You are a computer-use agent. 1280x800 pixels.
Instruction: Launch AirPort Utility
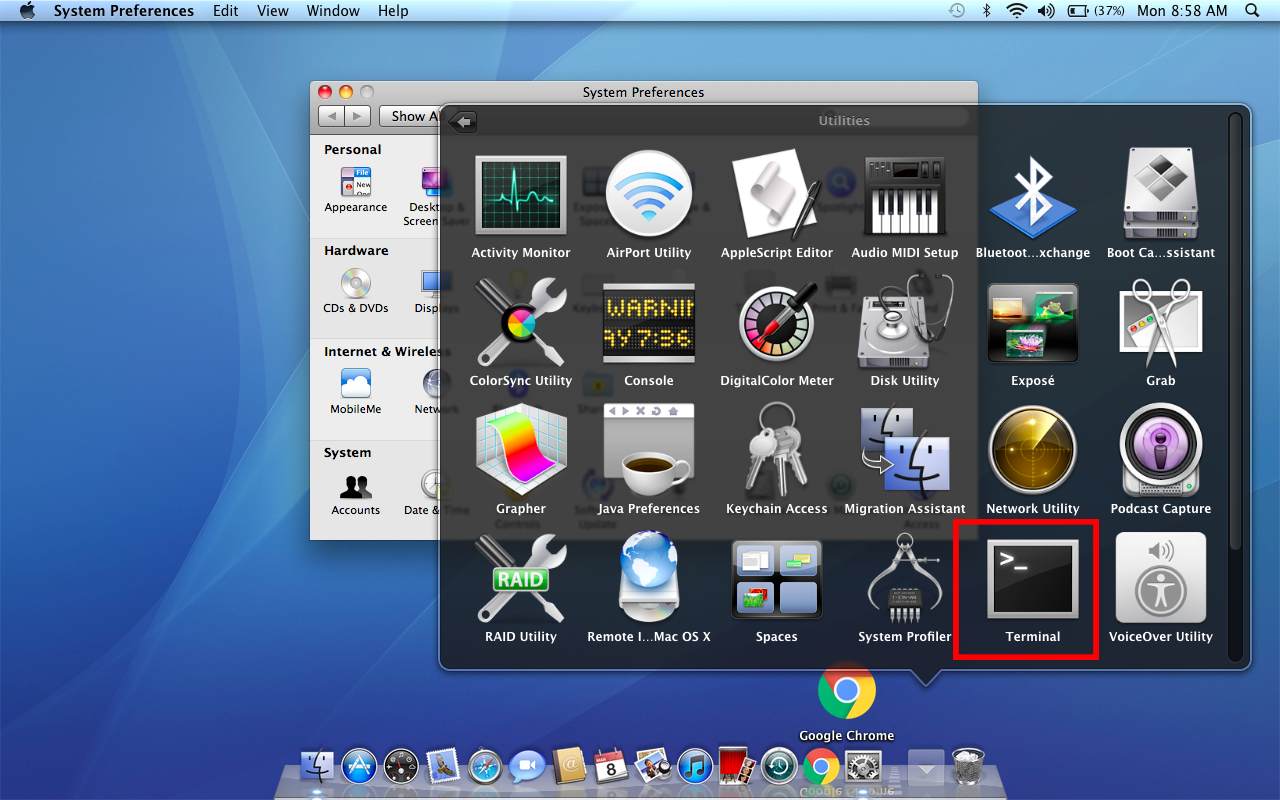[649, 207]
